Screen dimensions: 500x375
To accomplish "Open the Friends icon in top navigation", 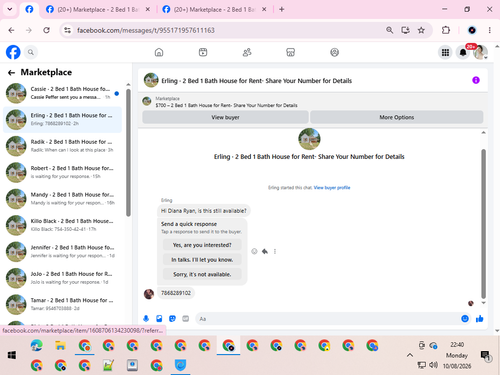I will [247, 52].
